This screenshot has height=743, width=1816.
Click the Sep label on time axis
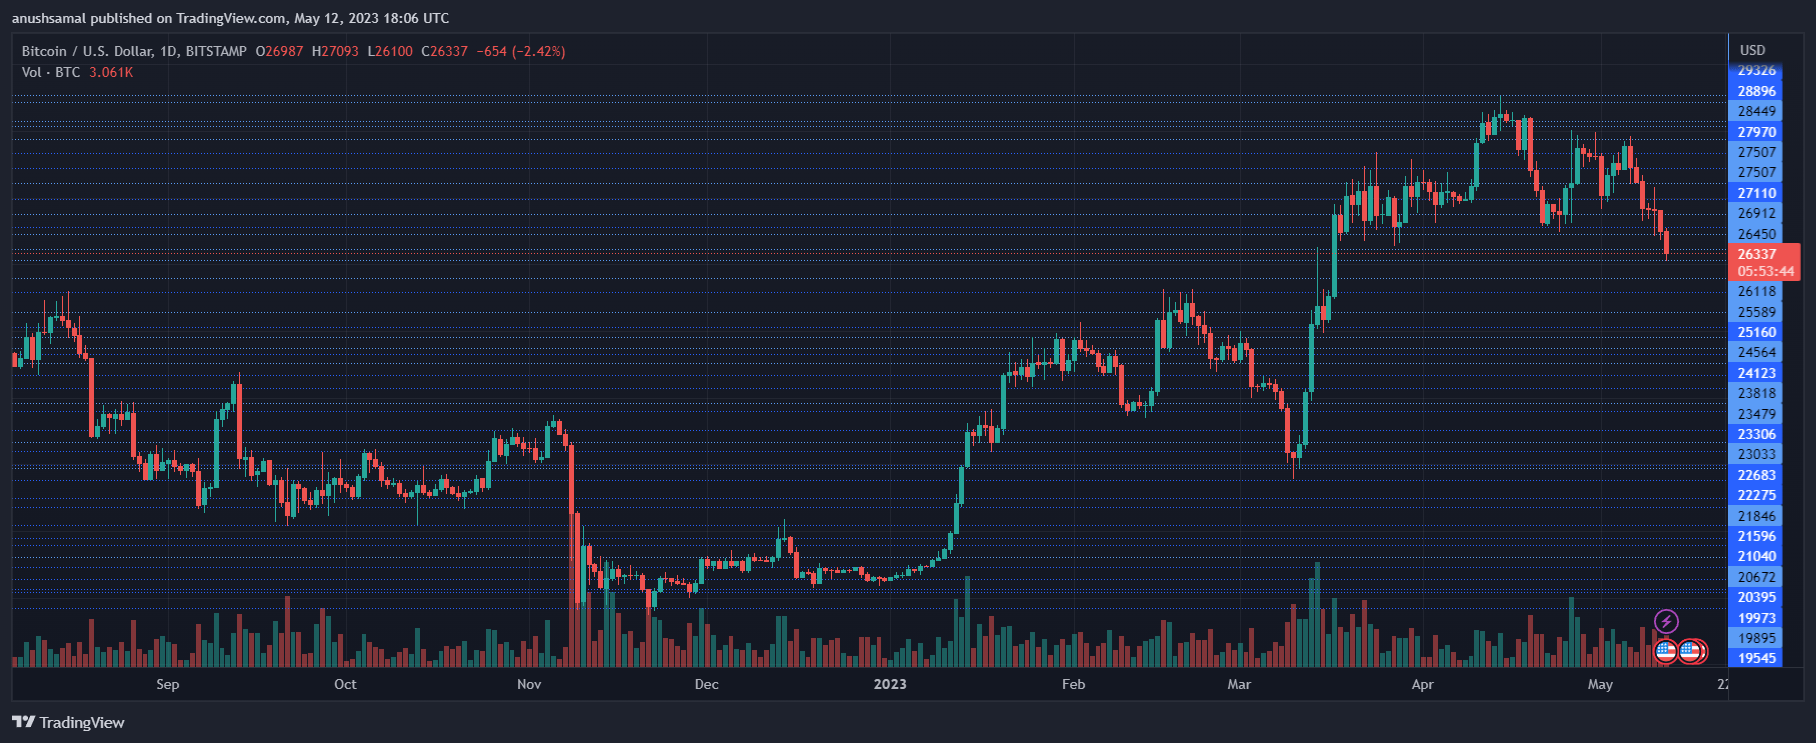click(x=168, y=684)
